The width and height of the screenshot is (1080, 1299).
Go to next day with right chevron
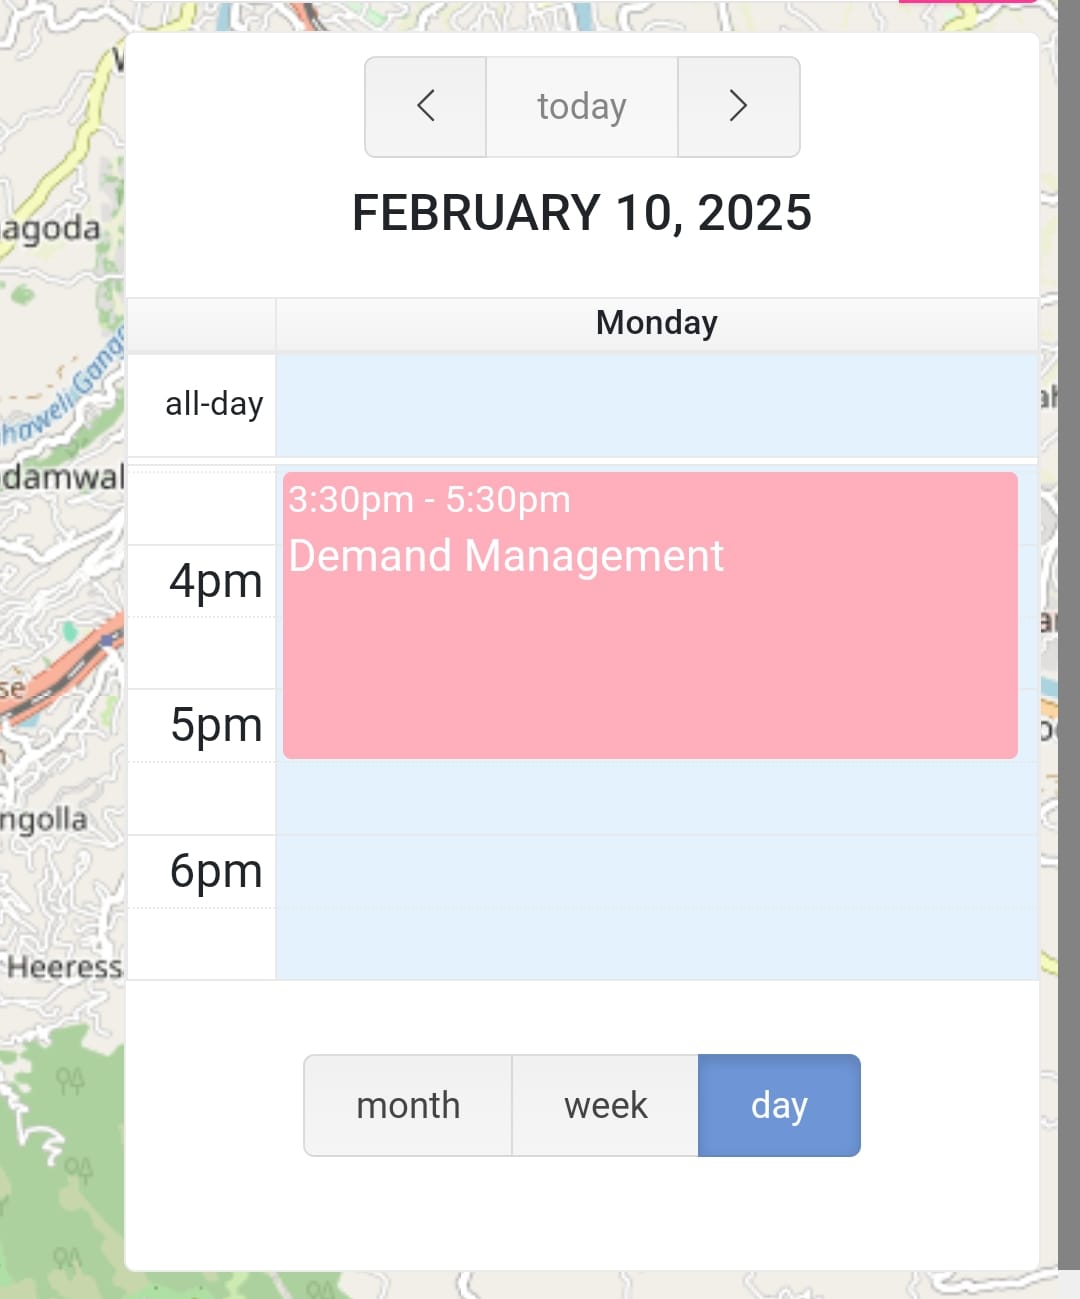pos(738,106)
